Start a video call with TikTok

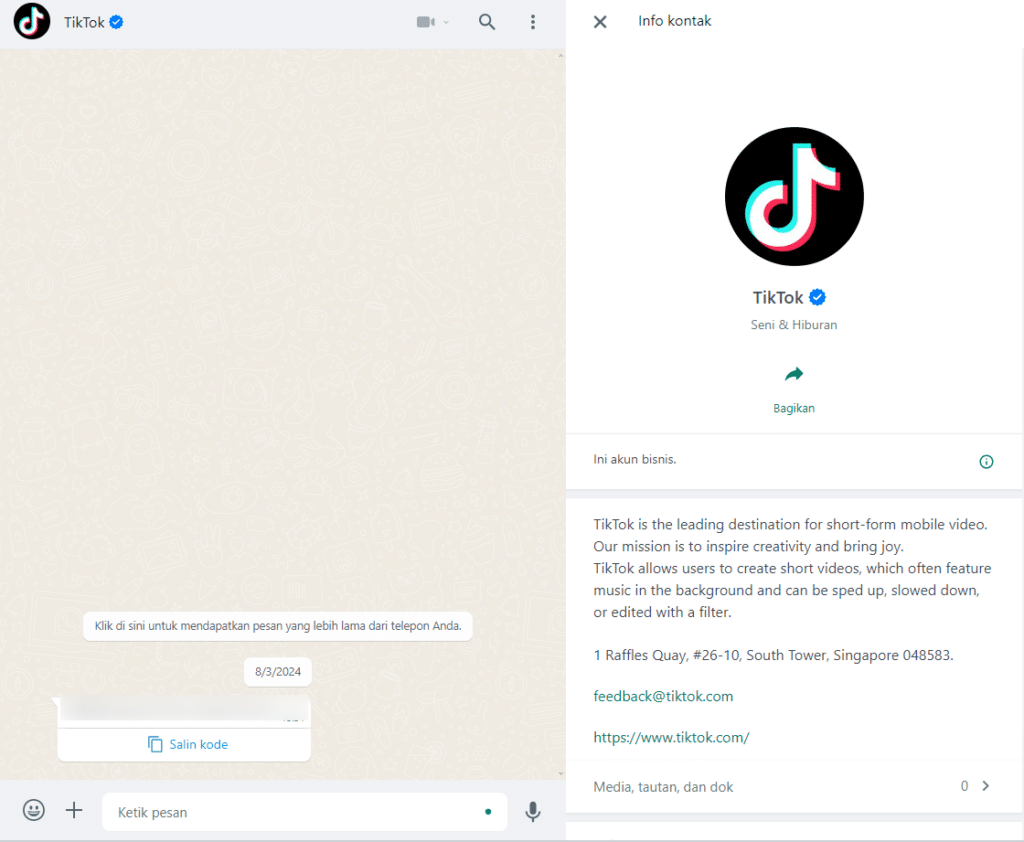426,22
